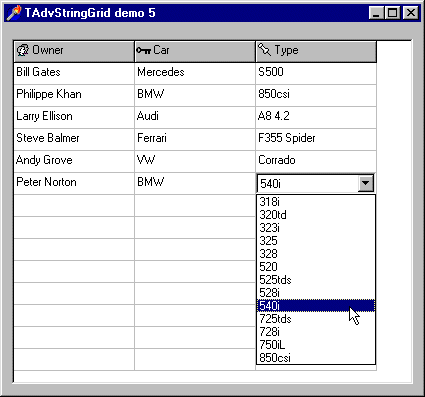Viewport: 425px width, 397px height.
Task: Click the Type column header
Action: [316, 51]
